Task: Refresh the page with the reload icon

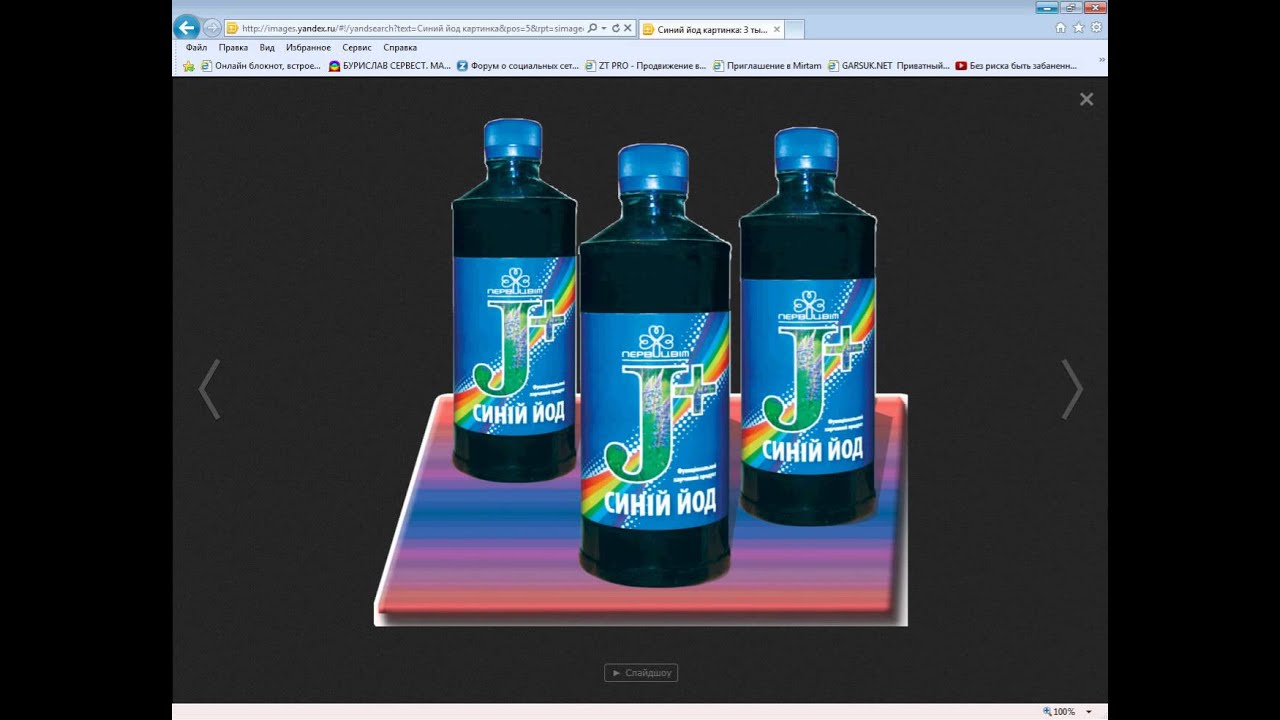Action: pyautogui.click(x=616, y=29)
